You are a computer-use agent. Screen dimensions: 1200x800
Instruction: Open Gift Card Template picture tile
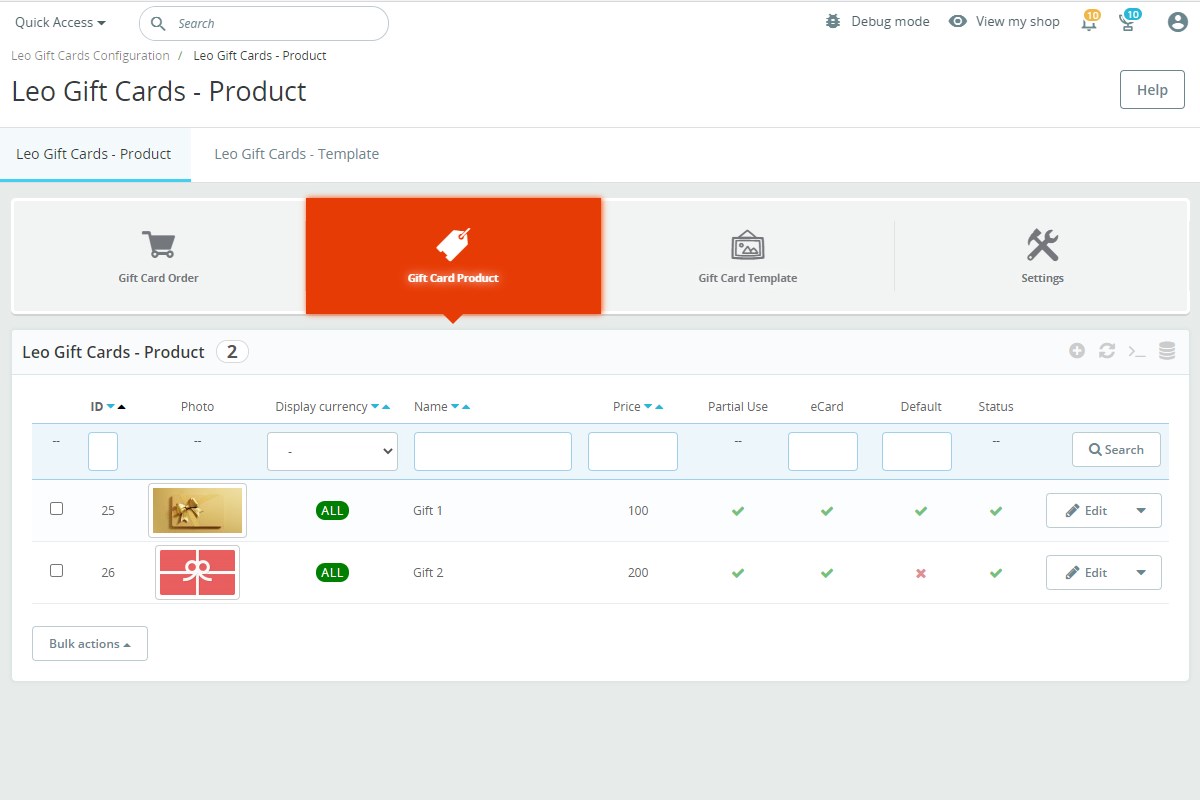(x=748, y=256)
